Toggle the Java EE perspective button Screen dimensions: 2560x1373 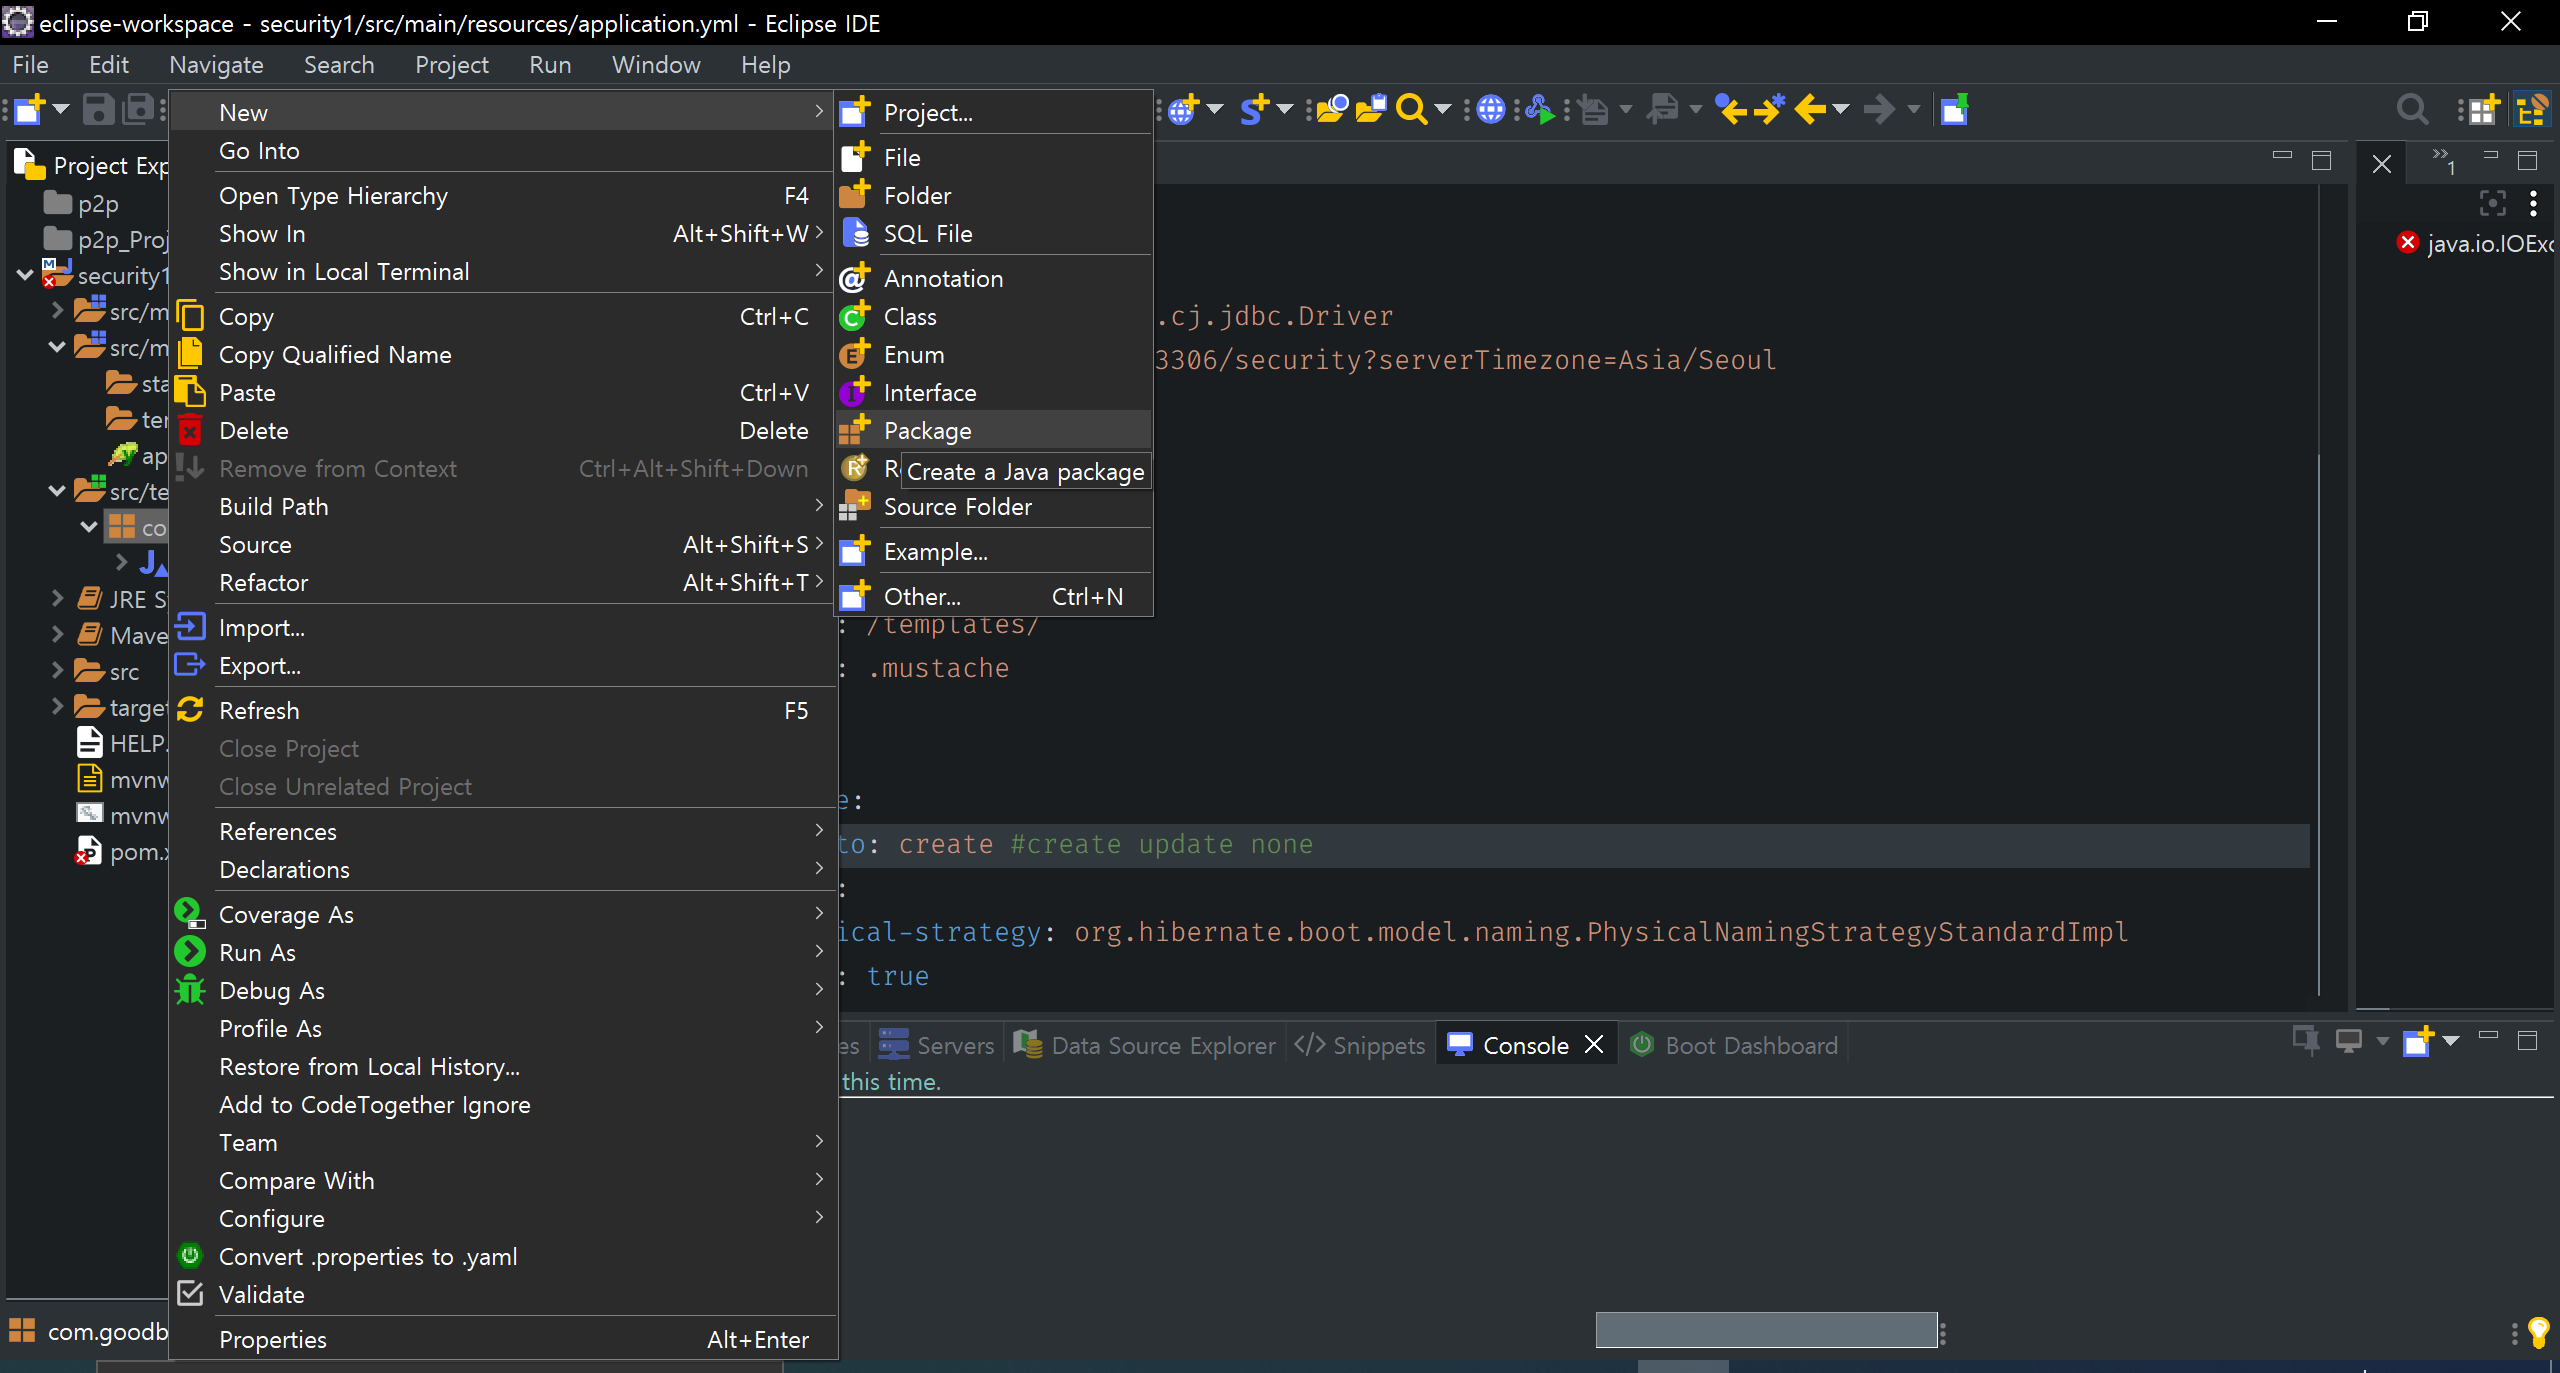(x=2532, y=109)
